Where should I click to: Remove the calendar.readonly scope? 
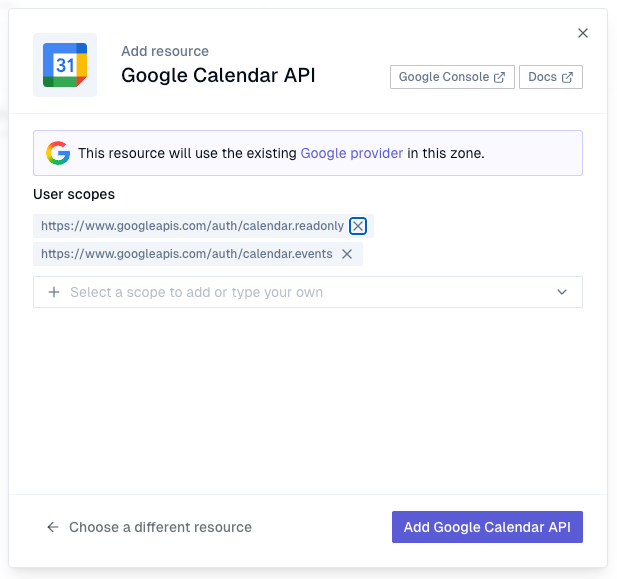pos(358,226)
